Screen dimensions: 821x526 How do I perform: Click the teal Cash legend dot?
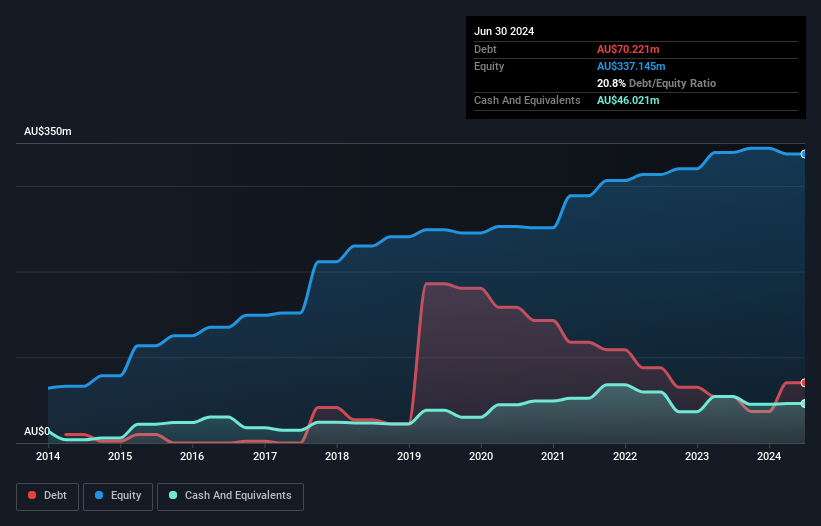(173, 495)
